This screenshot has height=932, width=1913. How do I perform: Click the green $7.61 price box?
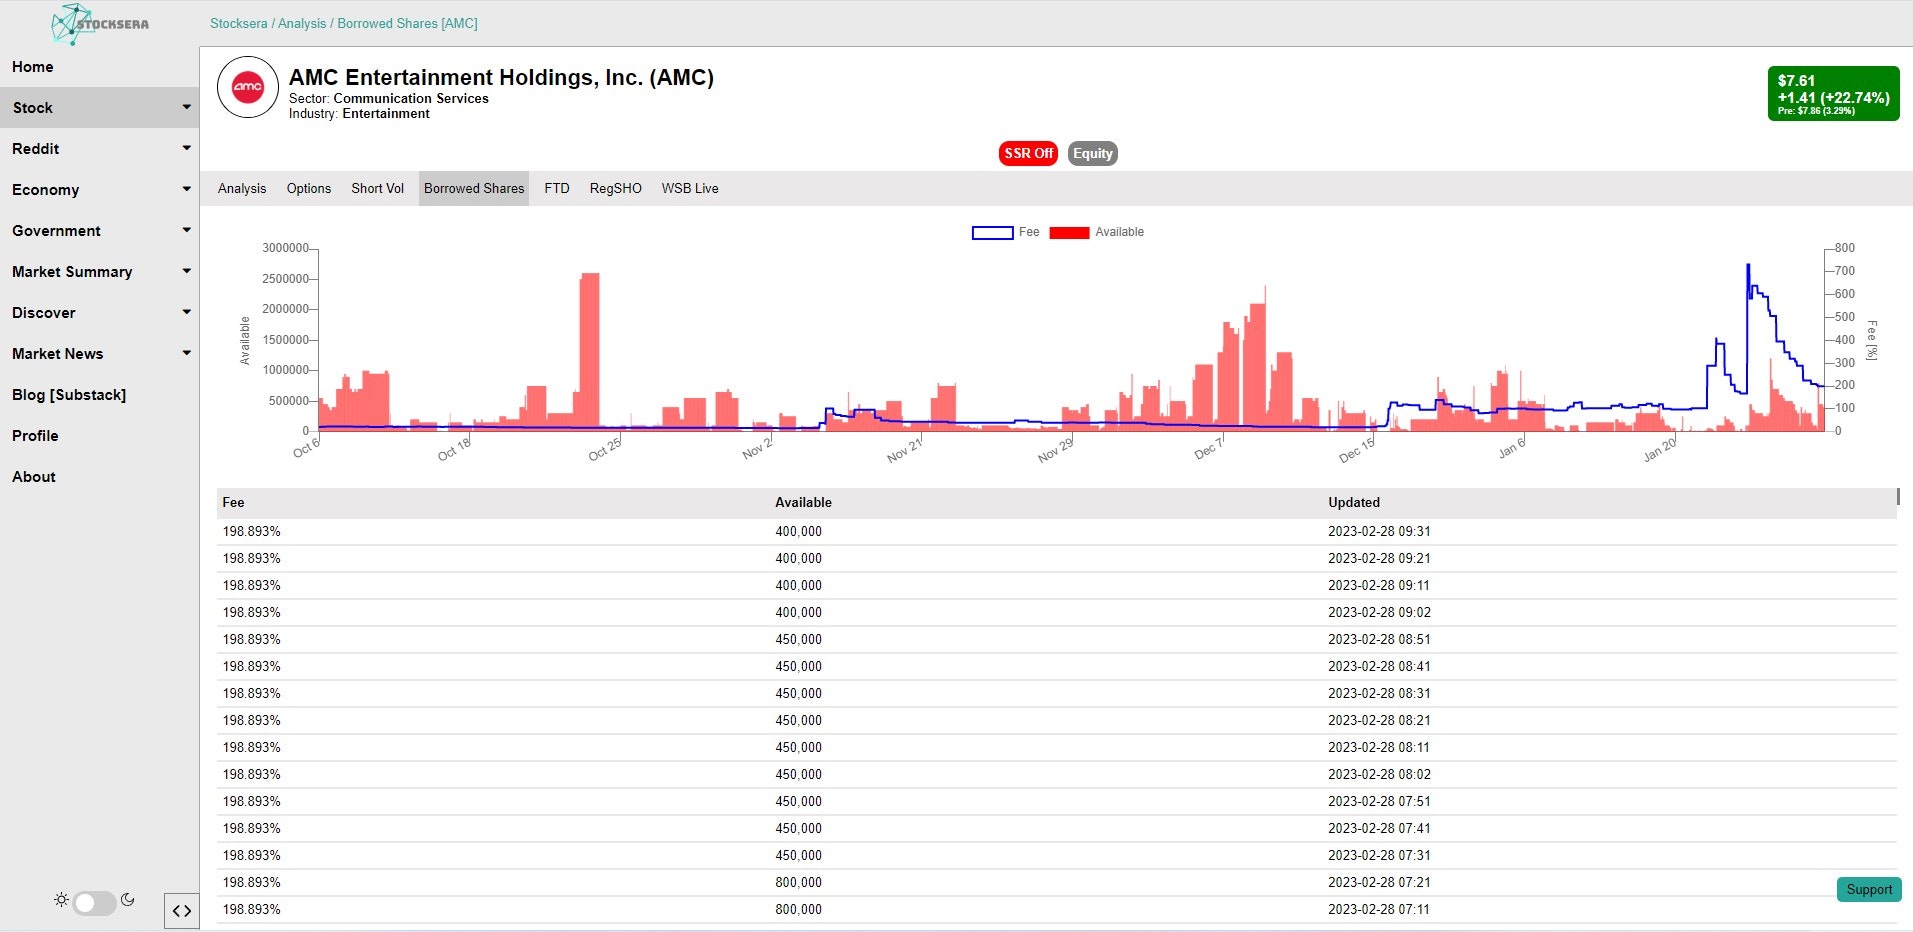tap(1833, 94)
